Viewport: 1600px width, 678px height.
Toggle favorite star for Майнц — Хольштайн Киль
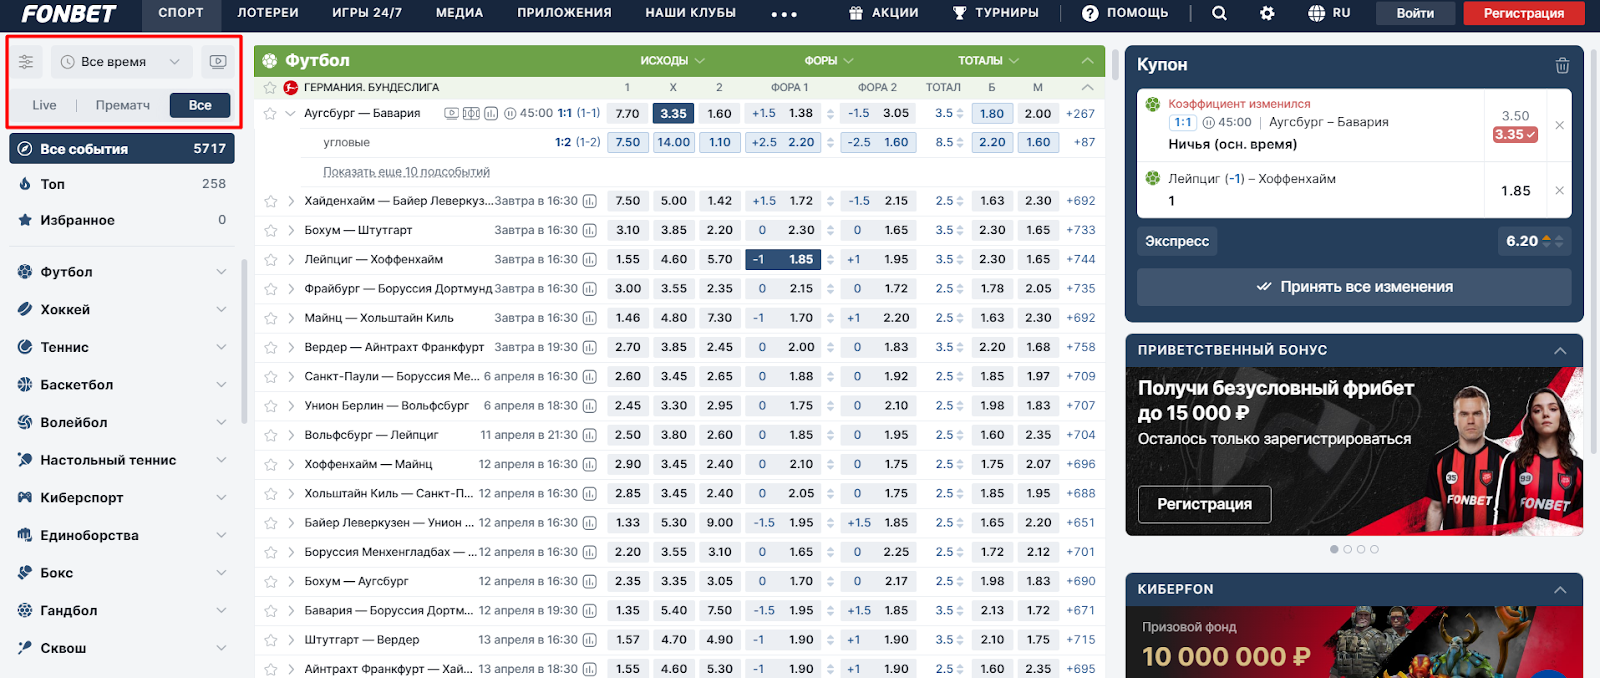pyautogui.click(x=270, y=318)
